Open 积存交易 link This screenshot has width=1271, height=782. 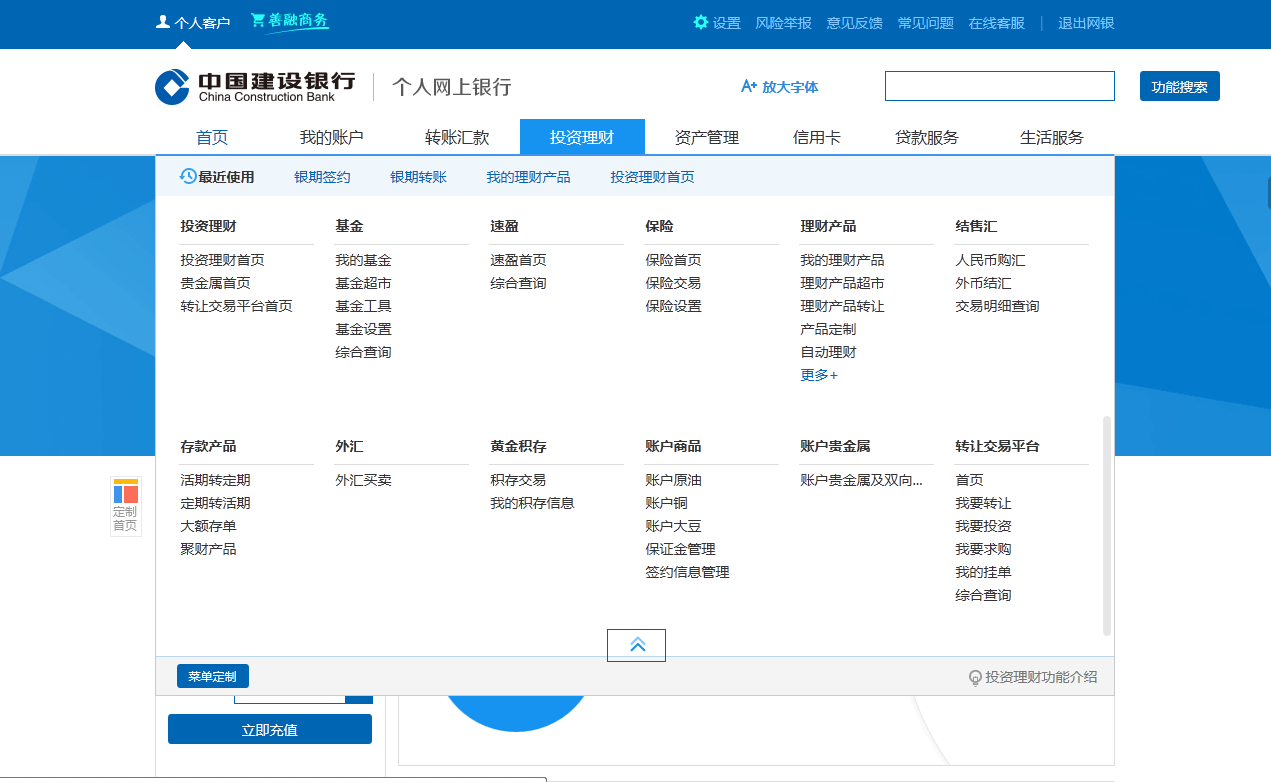[x=518, y=480]
